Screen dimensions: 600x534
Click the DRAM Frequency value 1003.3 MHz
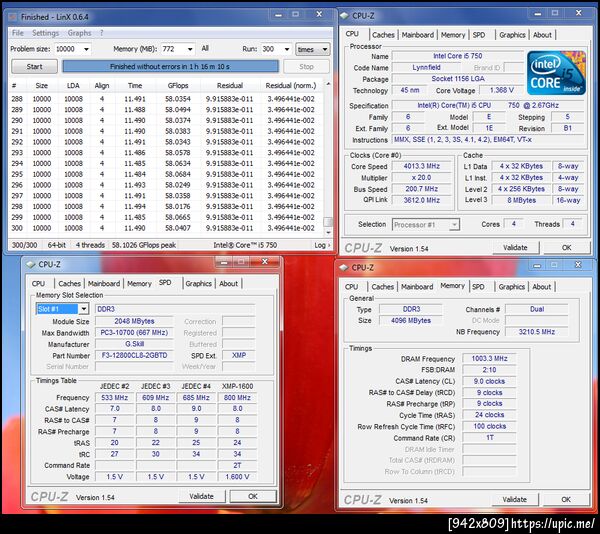tap(489, 358)
